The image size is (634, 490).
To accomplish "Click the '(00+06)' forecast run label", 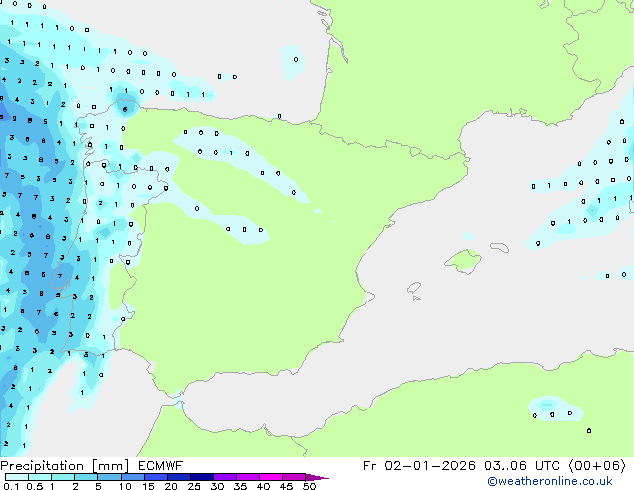I will click(x=597, y=466).
